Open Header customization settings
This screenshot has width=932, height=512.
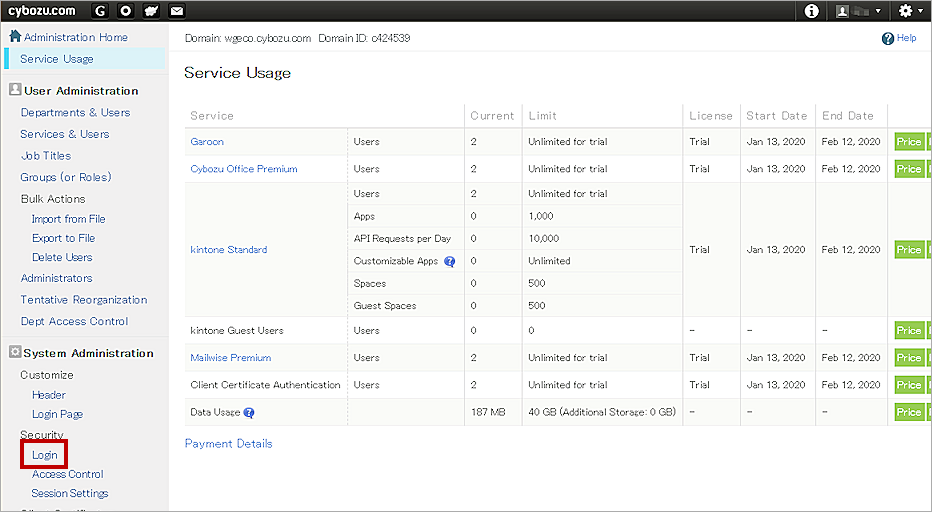click(x=49, y=395)
